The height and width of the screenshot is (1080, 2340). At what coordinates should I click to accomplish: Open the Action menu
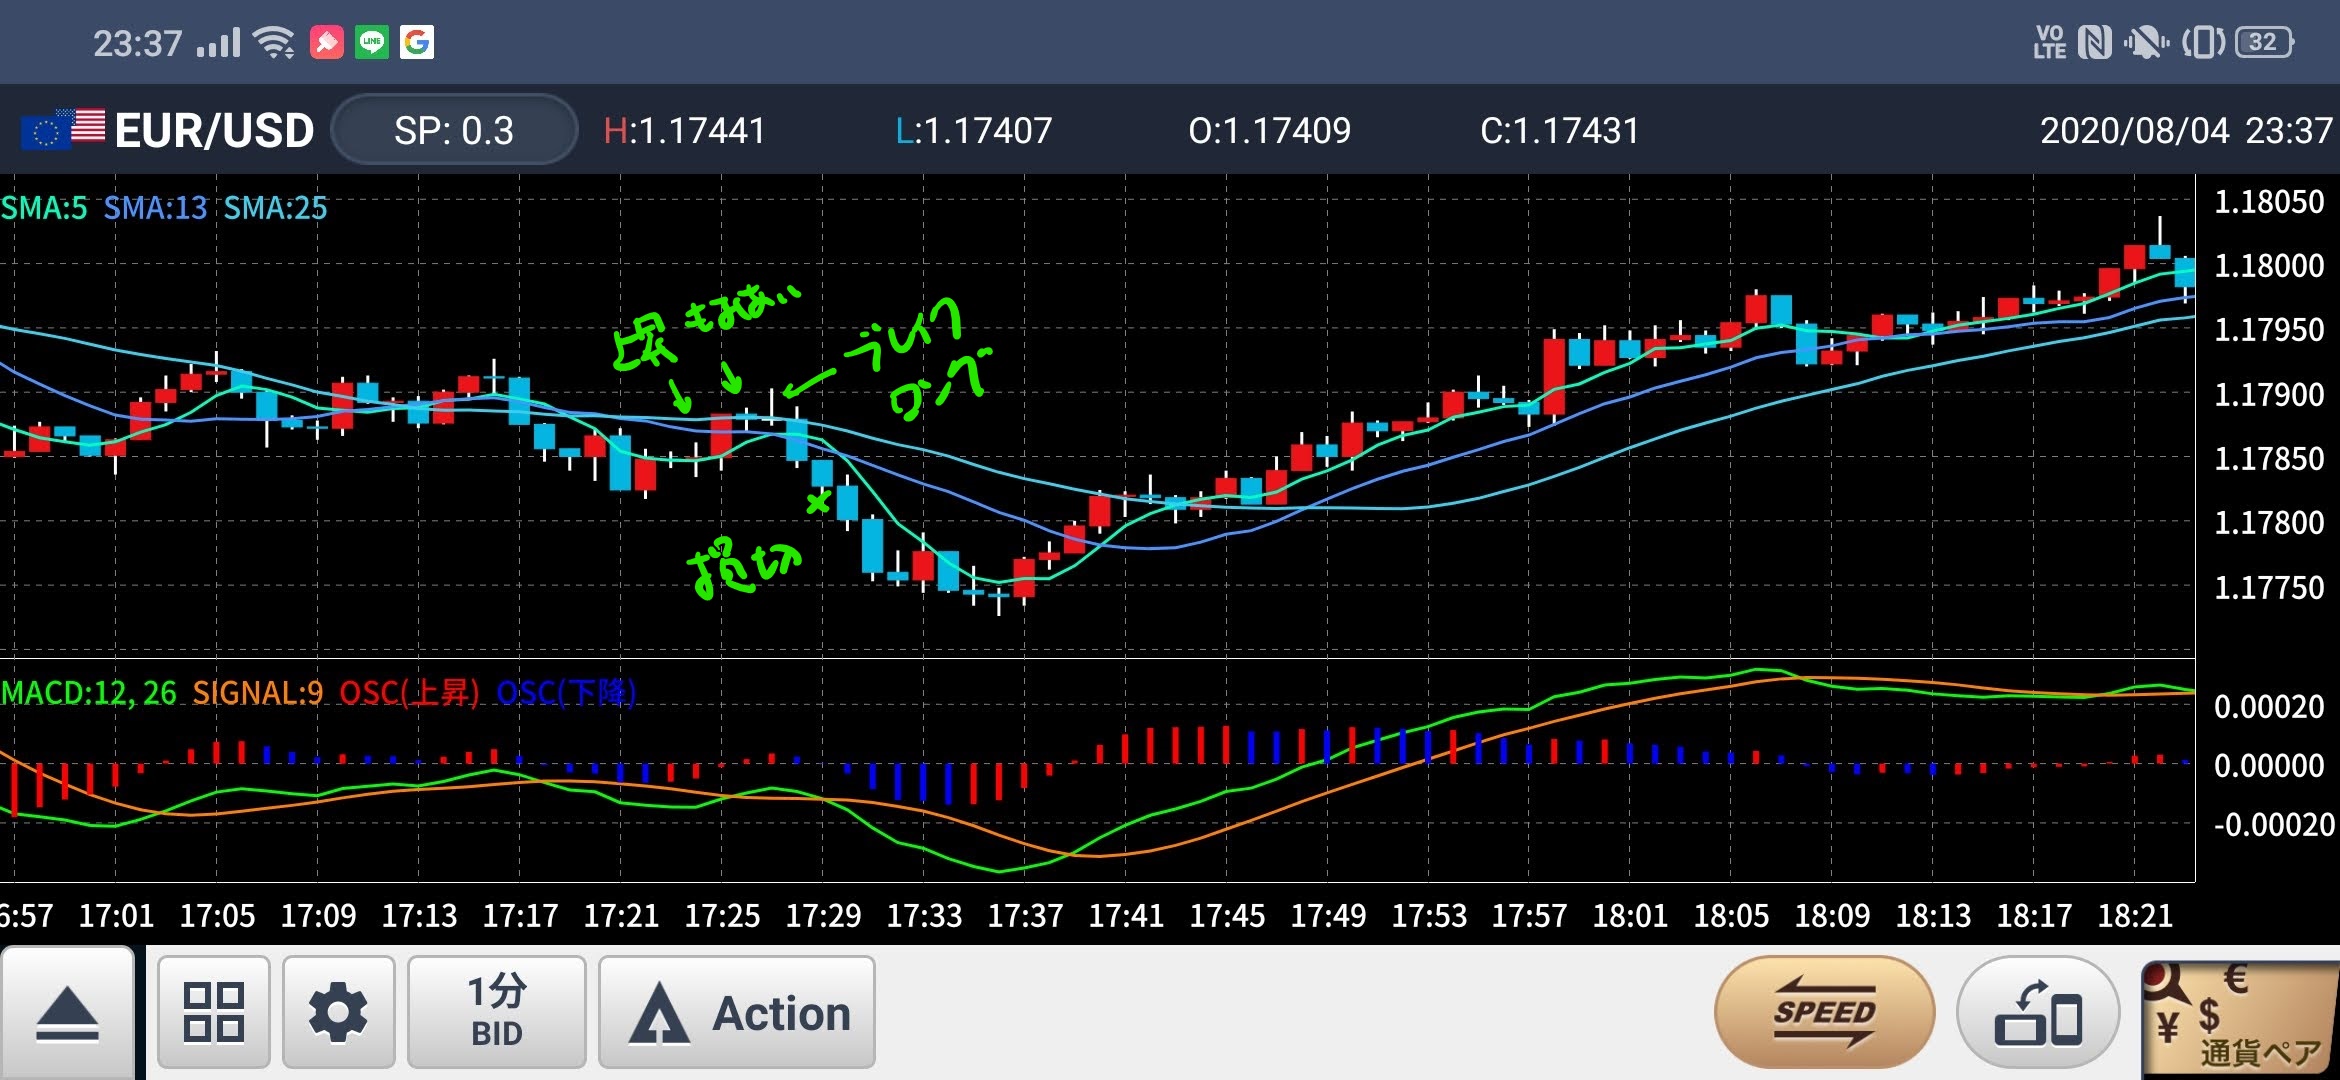pos(737,1012)
